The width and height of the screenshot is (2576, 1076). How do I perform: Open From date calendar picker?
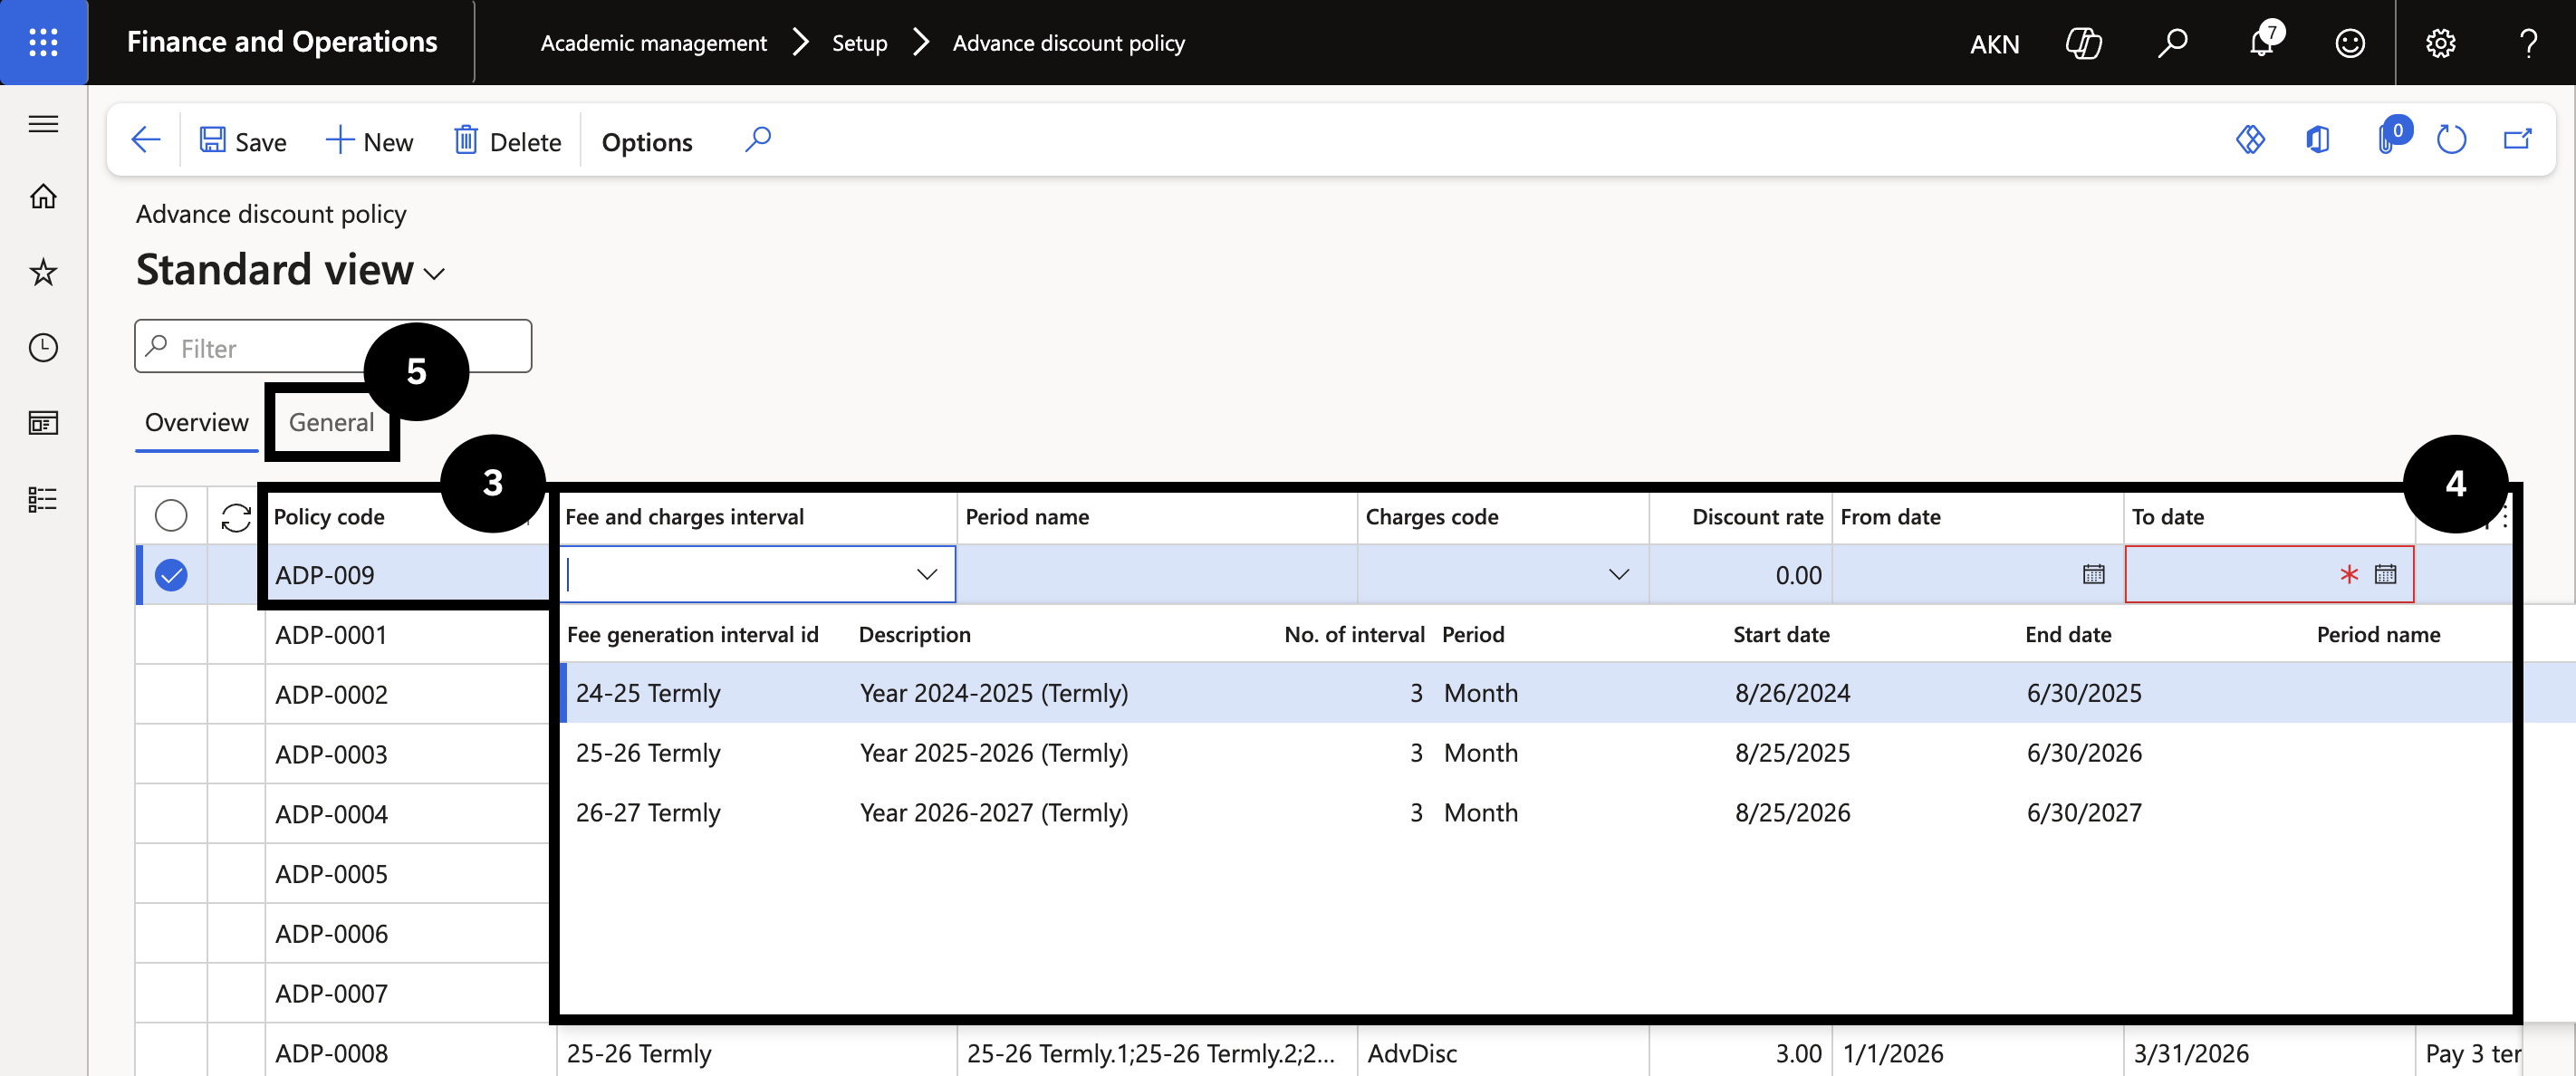(2093, 575)
